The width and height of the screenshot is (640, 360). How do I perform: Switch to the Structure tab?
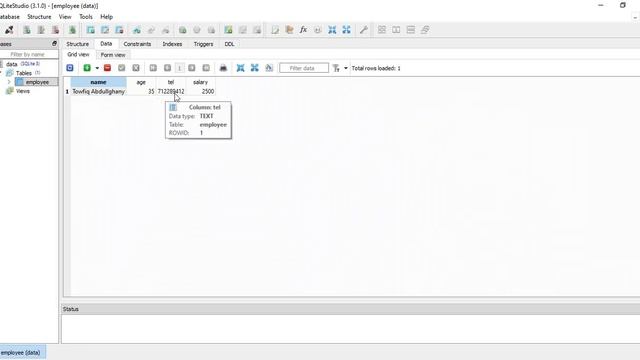[x=78, y=44]
